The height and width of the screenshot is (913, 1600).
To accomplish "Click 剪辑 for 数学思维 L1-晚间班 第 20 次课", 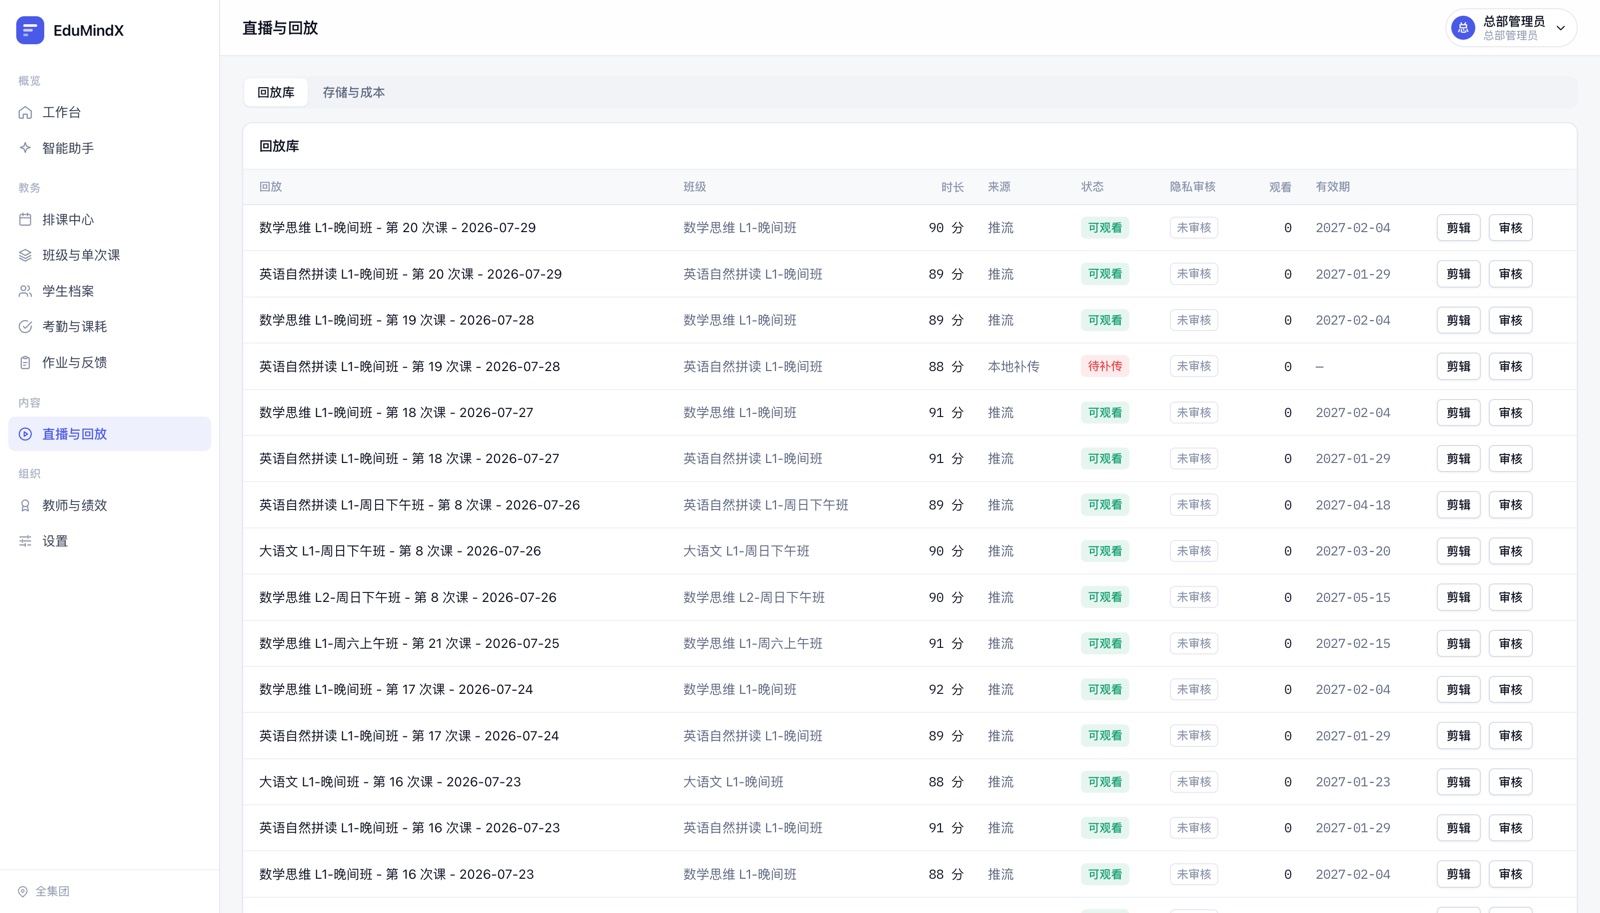I will pos(1459,228).
